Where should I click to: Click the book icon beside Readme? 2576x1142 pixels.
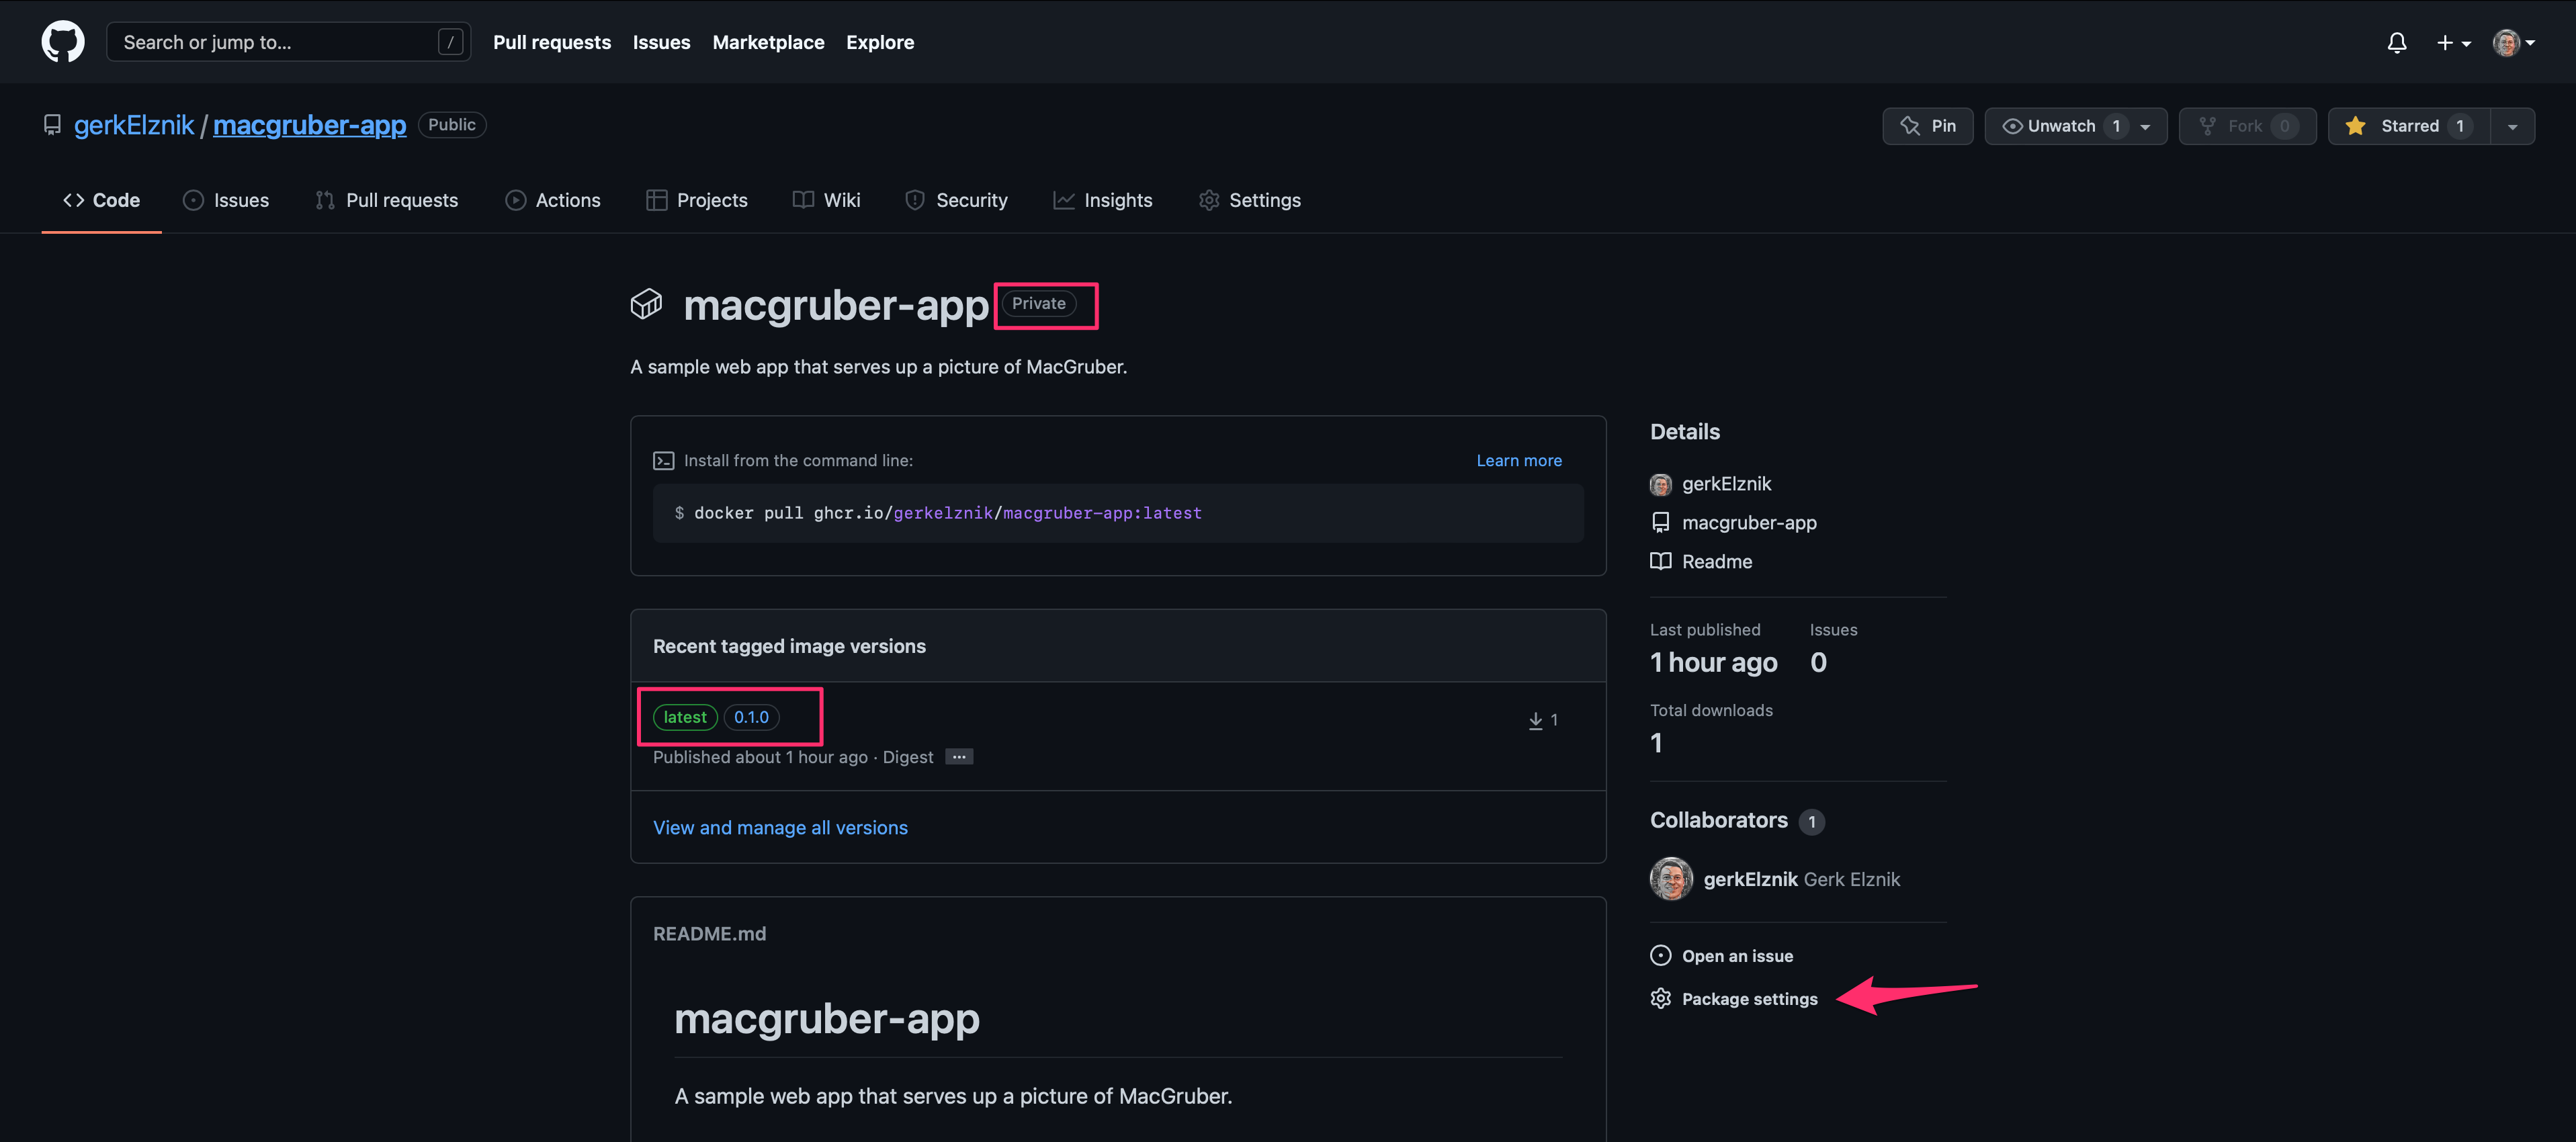[1660, 561]
